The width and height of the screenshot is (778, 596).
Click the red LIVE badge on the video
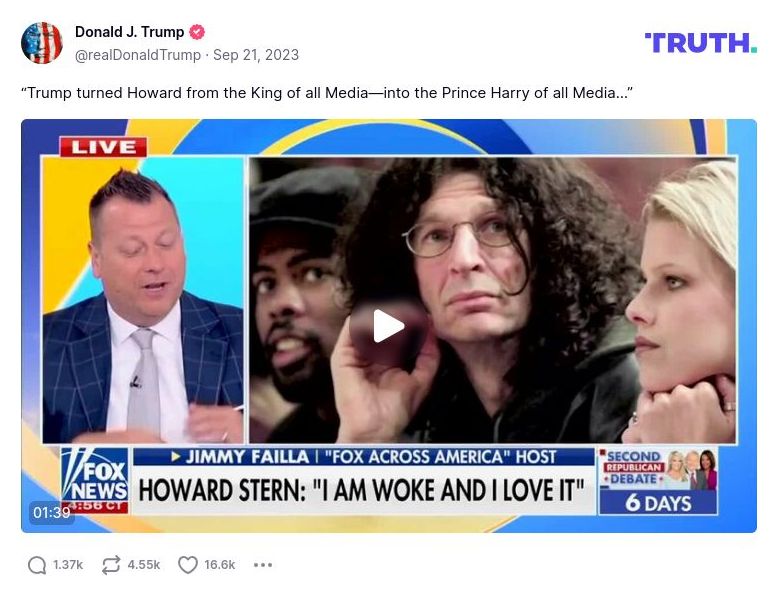pos(103,147)
